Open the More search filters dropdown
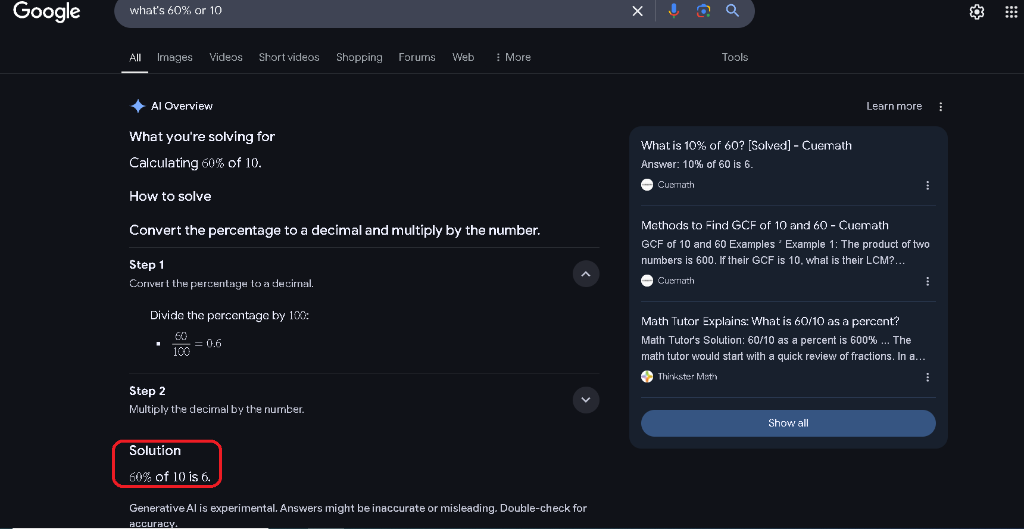The image size is (1024, 529). pos(514,58)
